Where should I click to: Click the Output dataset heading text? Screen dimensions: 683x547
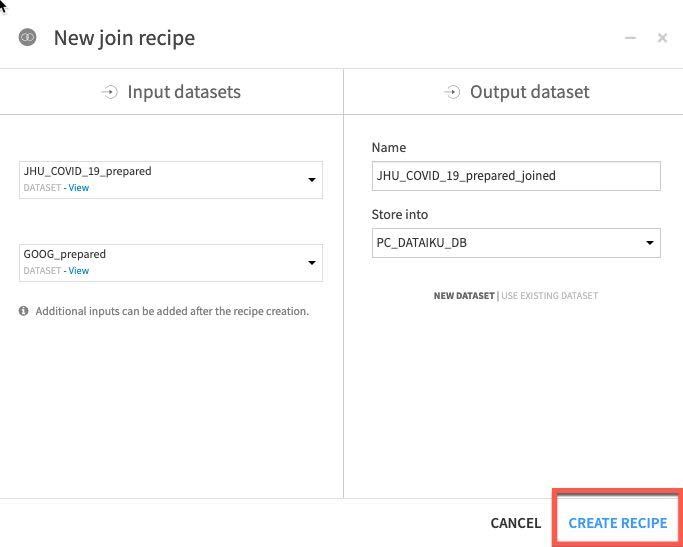point(529,92)
